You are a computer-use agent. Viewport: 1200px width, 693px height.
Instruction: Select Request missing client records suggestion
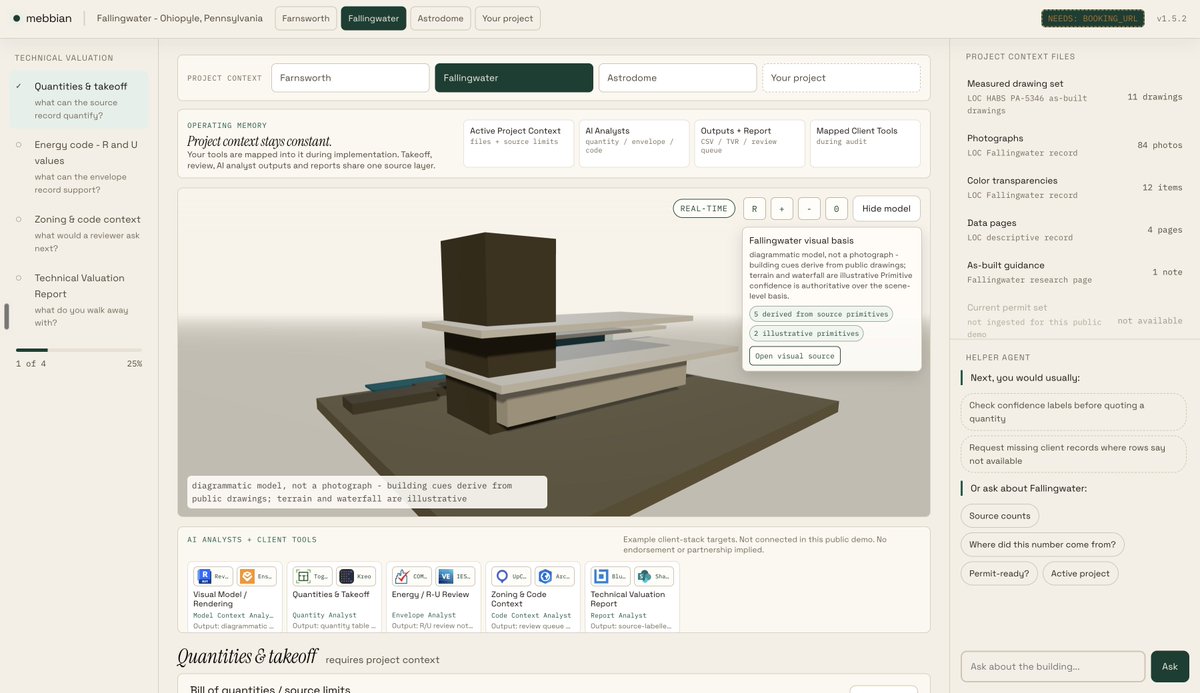coord(1074,454)
